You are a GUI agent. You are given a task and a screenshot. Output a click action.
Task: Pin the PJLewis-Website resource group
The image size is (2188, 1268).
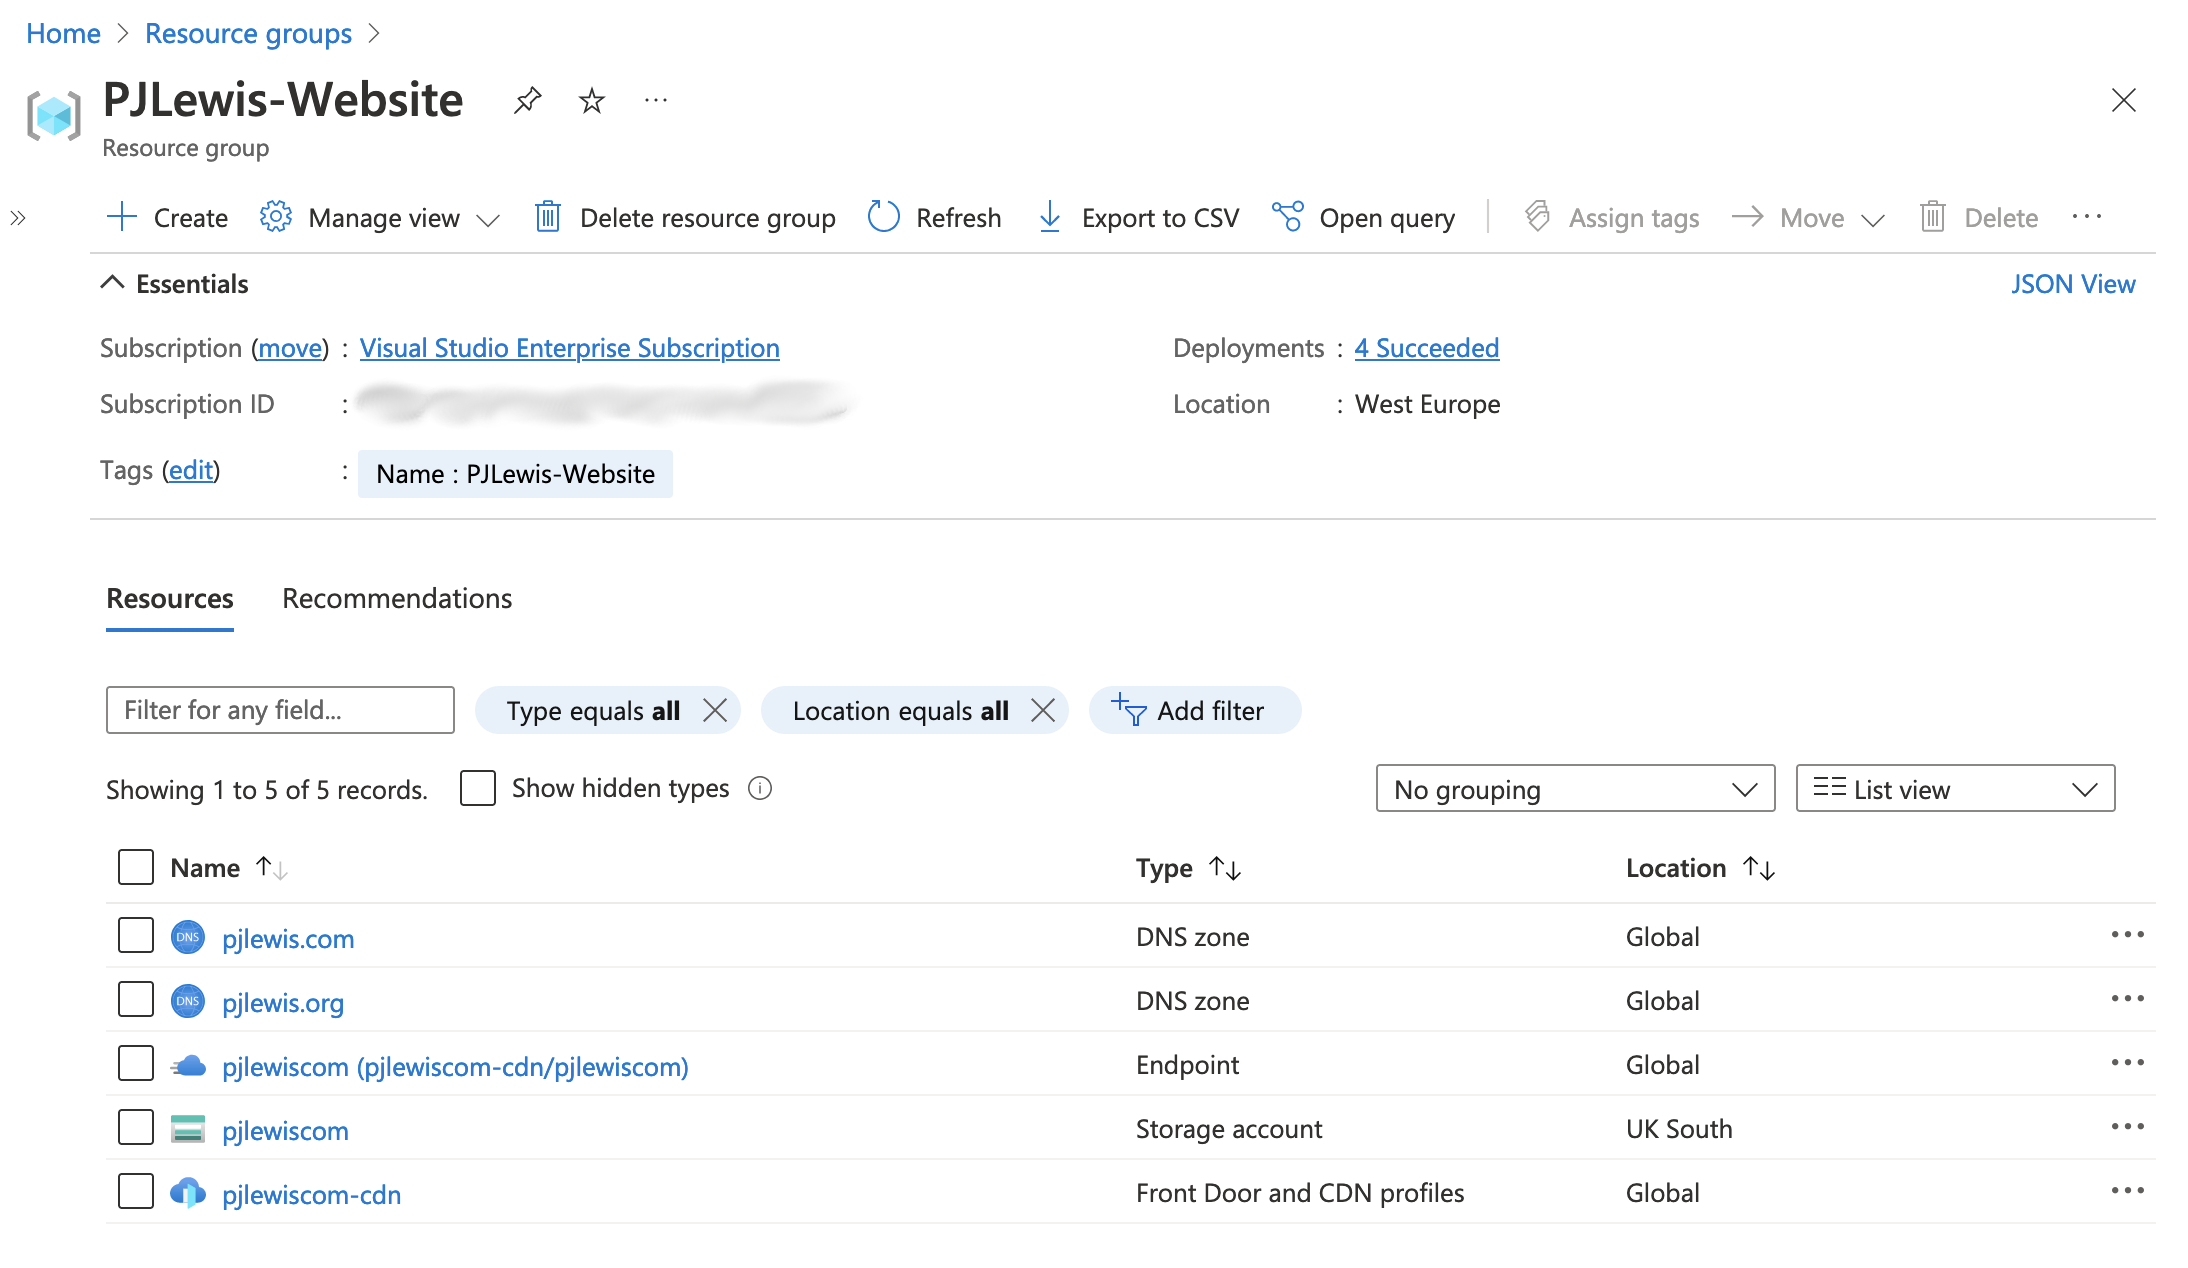[527, 100]
